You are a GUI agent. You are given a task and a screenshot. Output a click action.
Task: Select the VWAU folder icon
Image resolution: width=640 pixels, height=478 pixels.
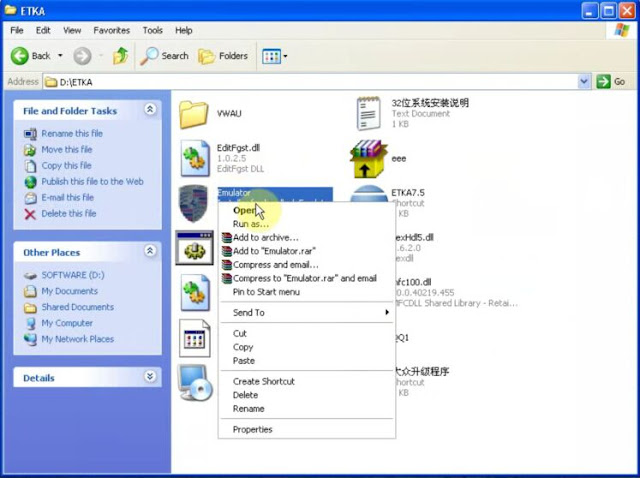pos(193,114)
